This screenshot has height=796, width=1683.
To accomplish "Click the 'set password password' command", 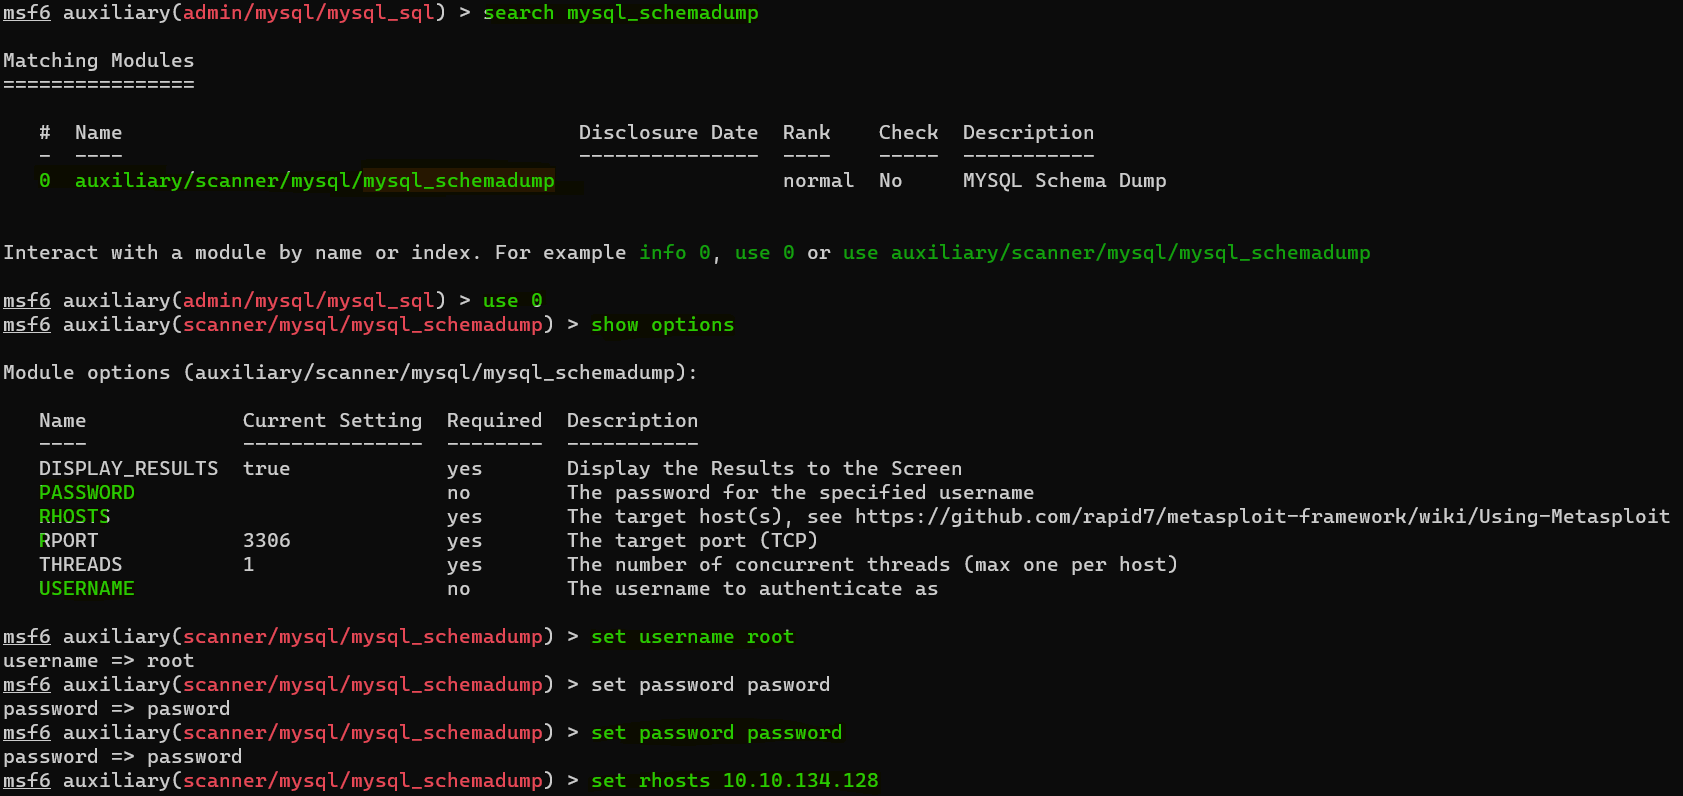I will pos(716,733).
